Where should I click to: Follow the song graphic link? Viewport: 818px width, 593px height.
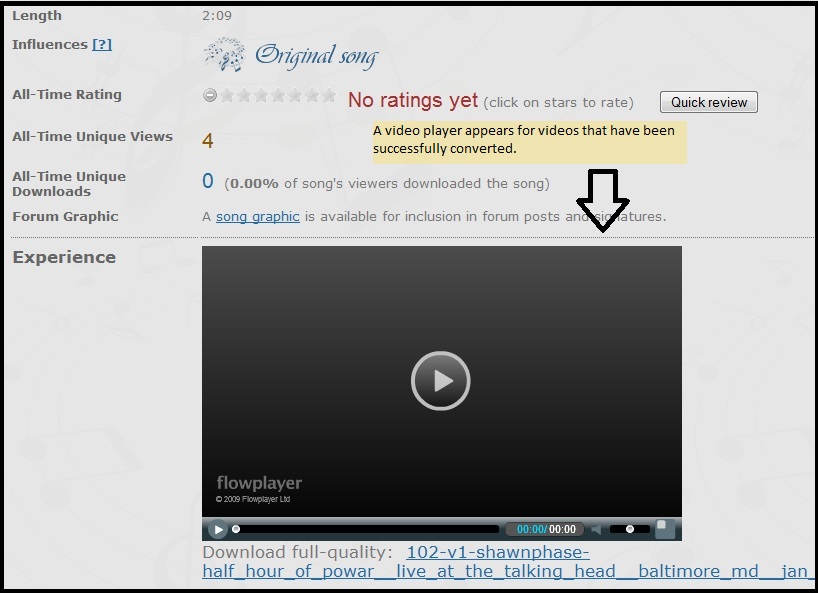coord(258,216)
